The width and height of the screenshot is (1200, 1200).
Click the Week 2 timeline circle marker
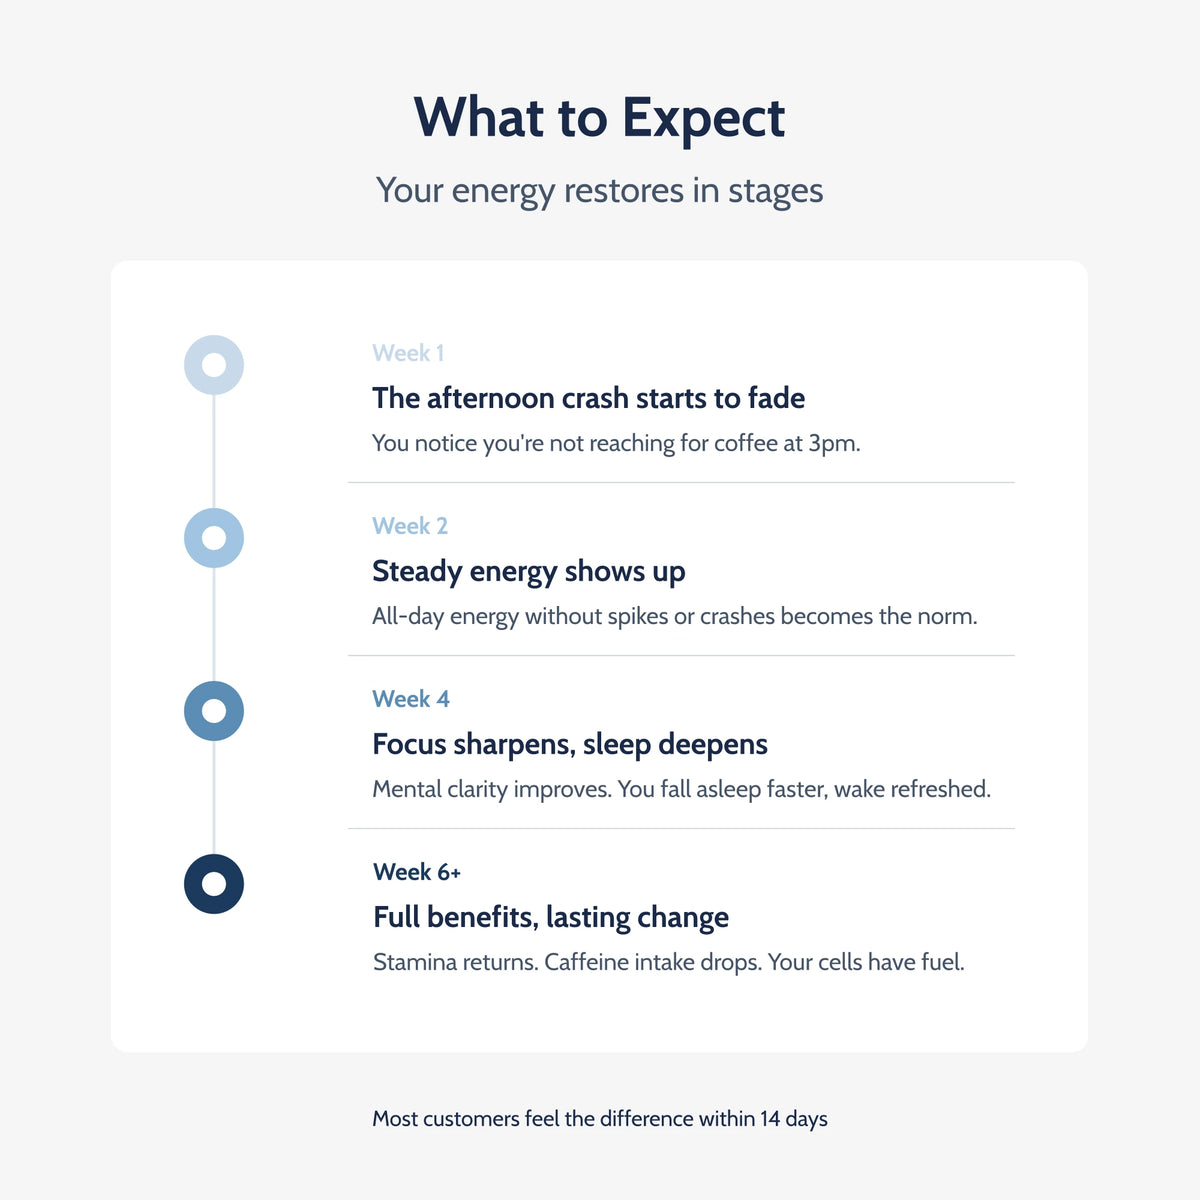(x=214, y=538)
